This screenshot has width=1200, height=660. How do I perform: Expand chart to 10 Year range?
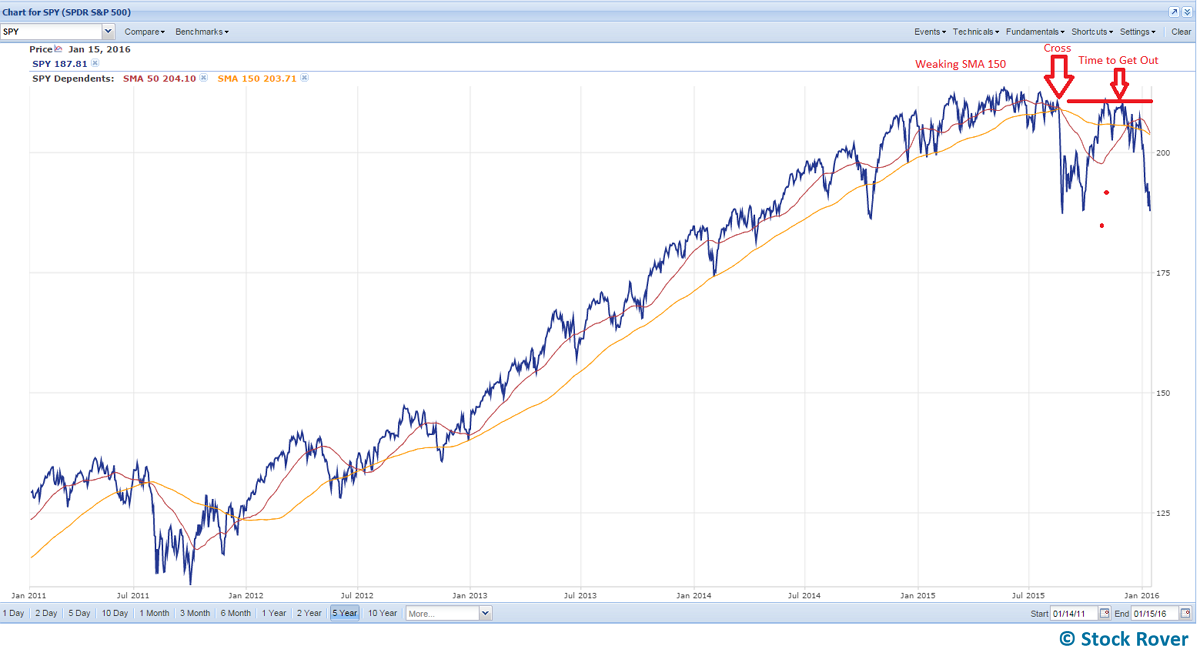[x=382, y=613]
